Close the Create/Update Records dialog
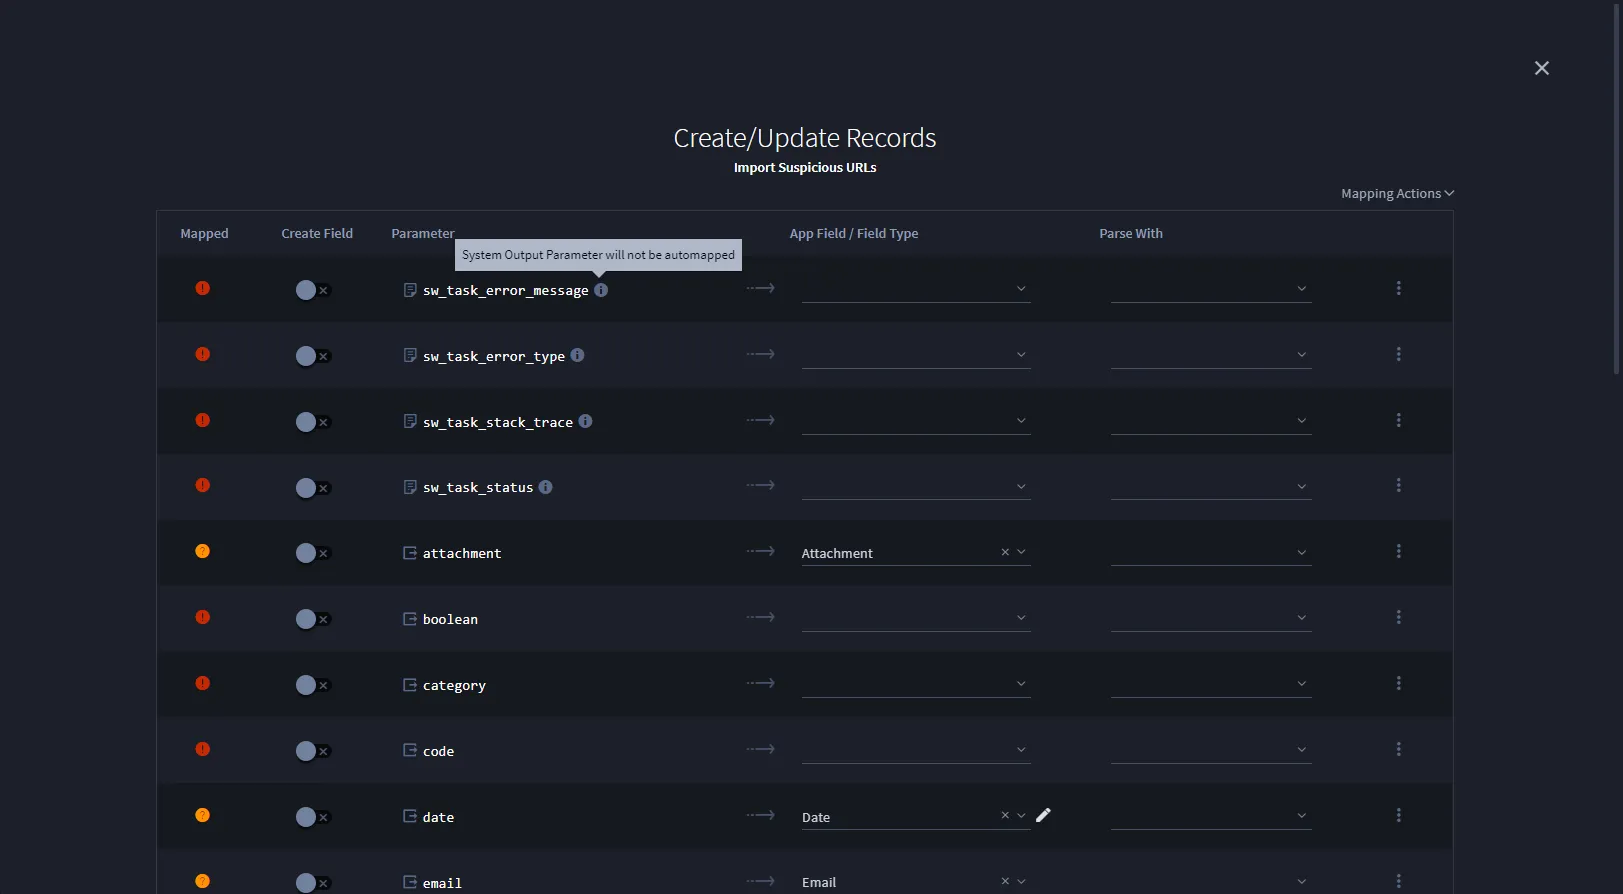This screenshot has width=1623, height=894. (1542, 68)
